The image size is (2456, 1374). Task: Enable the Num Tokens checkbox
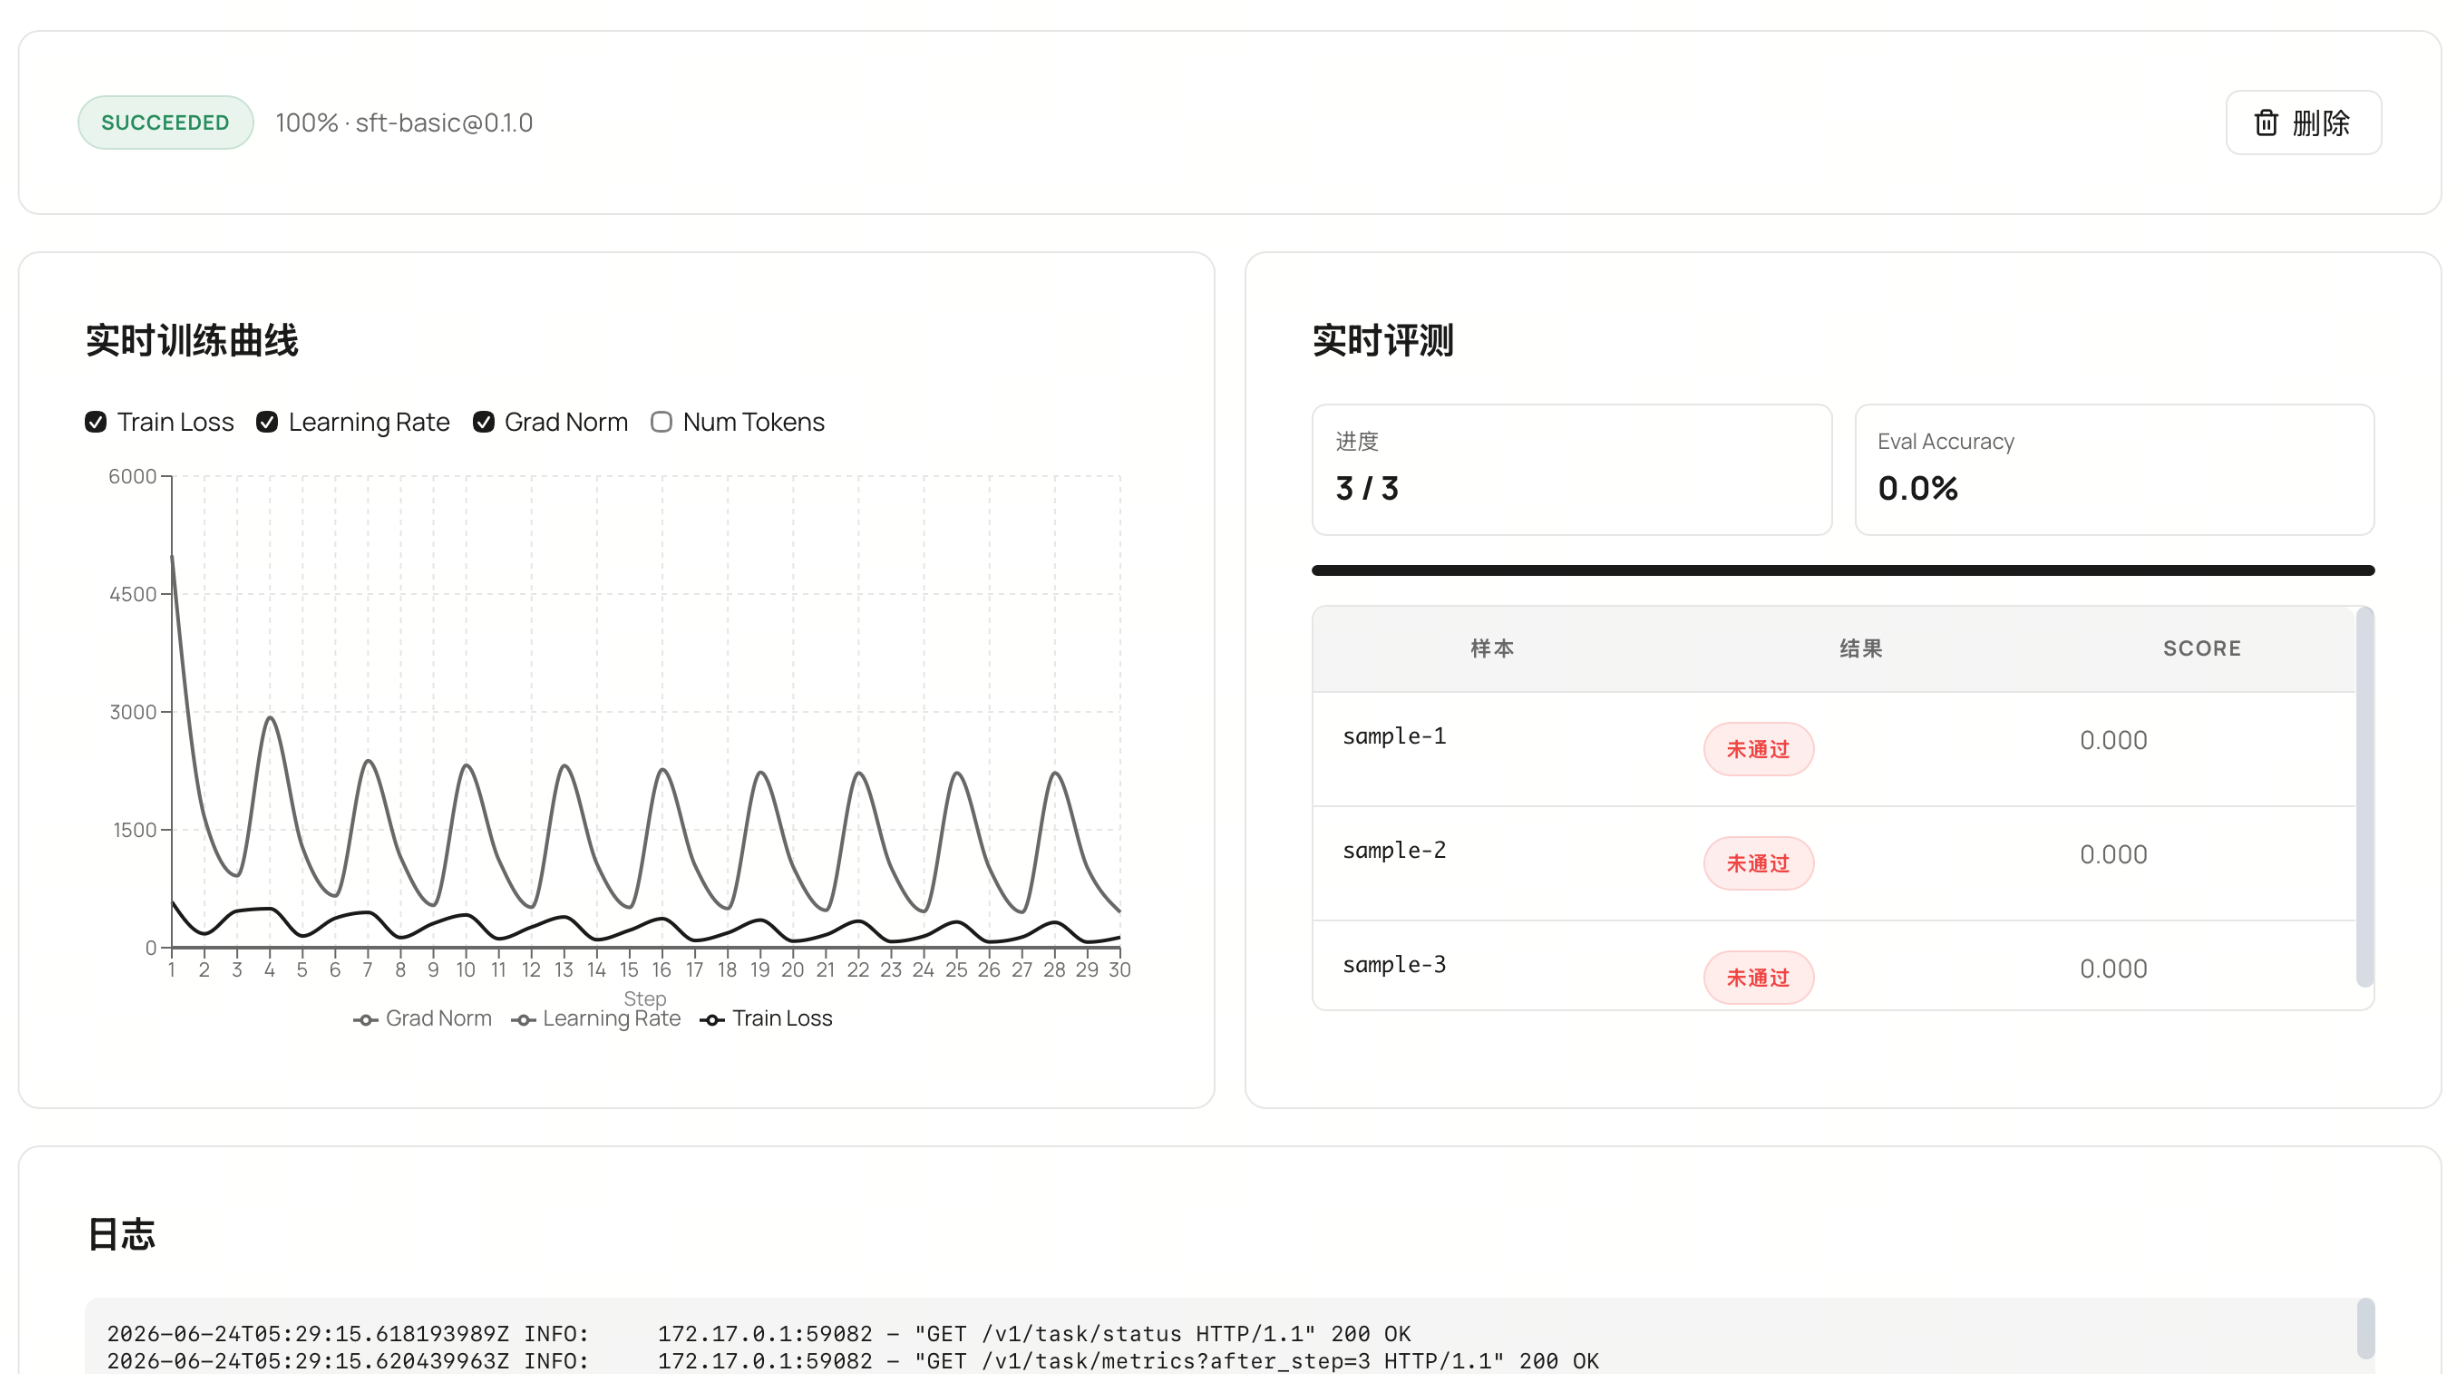[661, 422]
